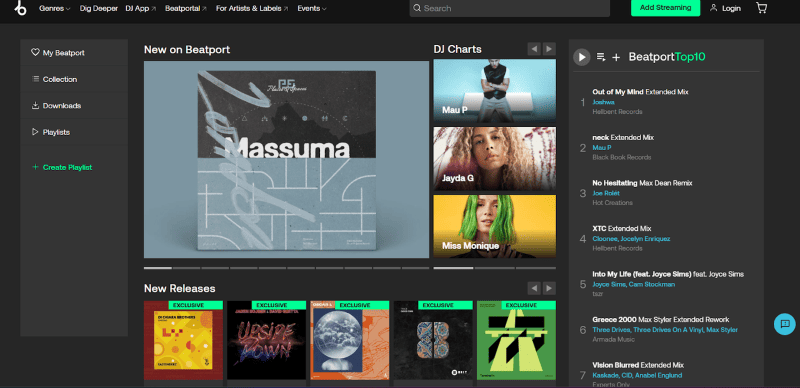Image resolution: width=800 pixels, height=388 pixels.
Task: Click the Login user icon
Action: point(713,8)
